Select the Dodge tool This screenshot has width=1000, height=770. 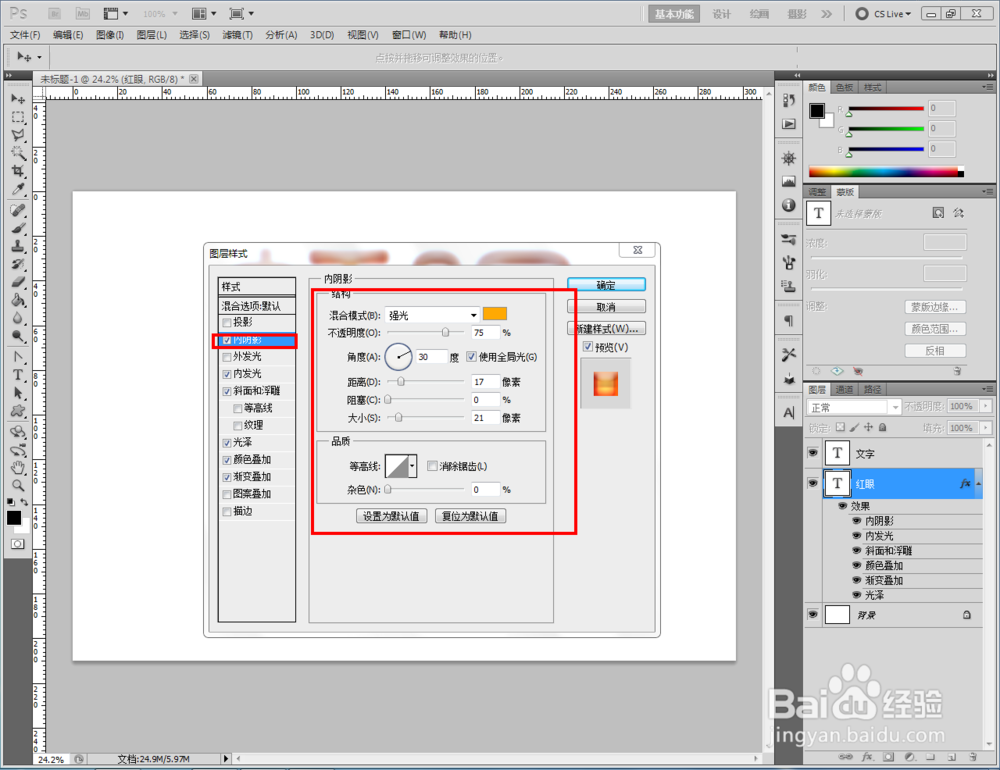click(18, 336)
